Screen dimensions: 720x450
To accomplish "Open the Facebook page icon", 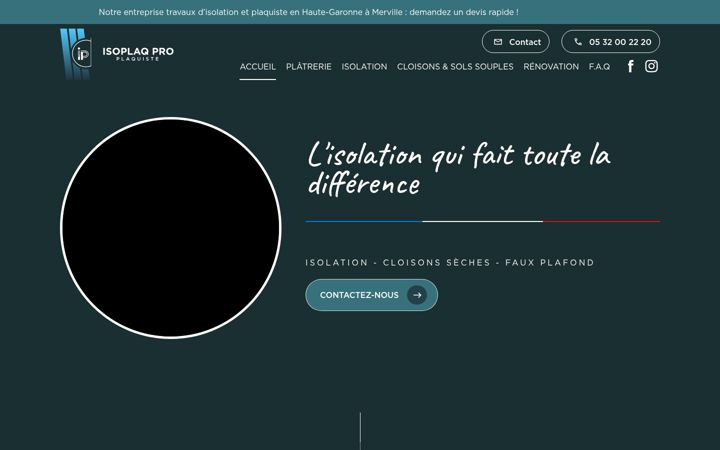I will pos(630,67).
